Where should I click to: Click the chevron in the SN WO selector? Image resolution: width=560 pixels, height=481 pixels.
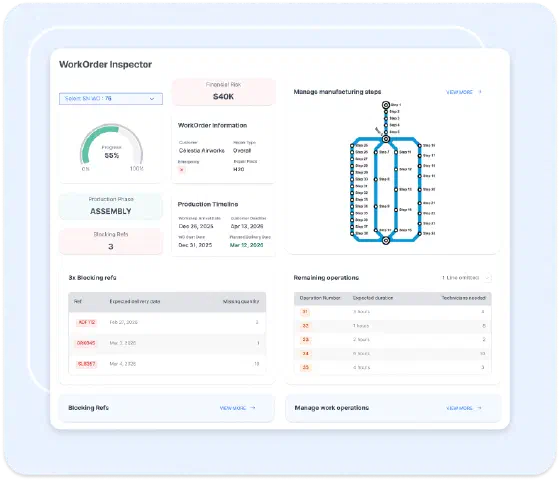152,99
